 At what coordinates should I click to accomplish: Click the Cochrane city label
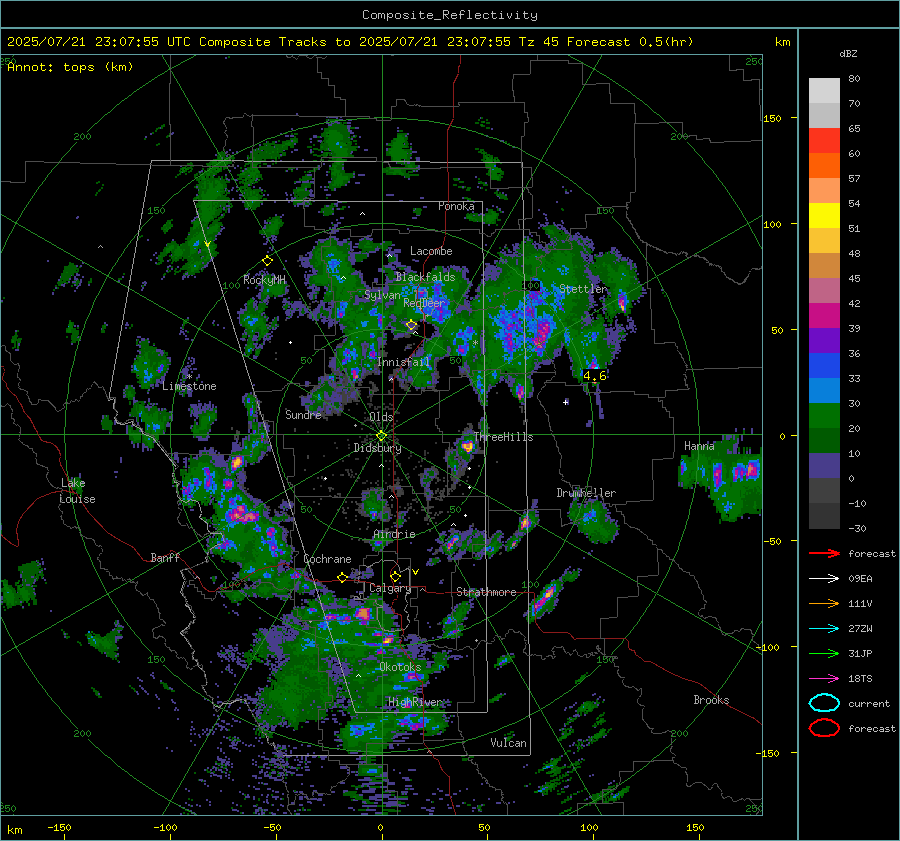(327, 559)
